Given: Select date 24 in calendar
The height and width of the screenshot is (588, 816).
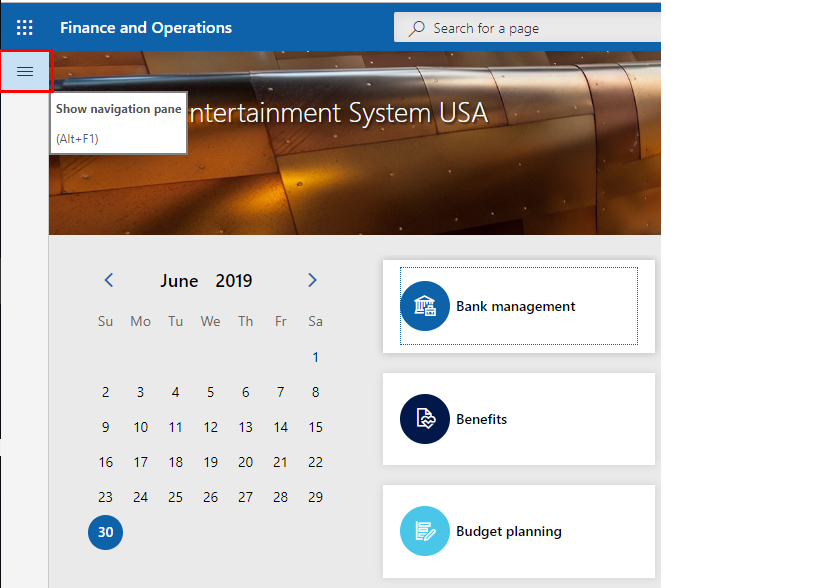Looking at the screenshot, I should point(141,497).
